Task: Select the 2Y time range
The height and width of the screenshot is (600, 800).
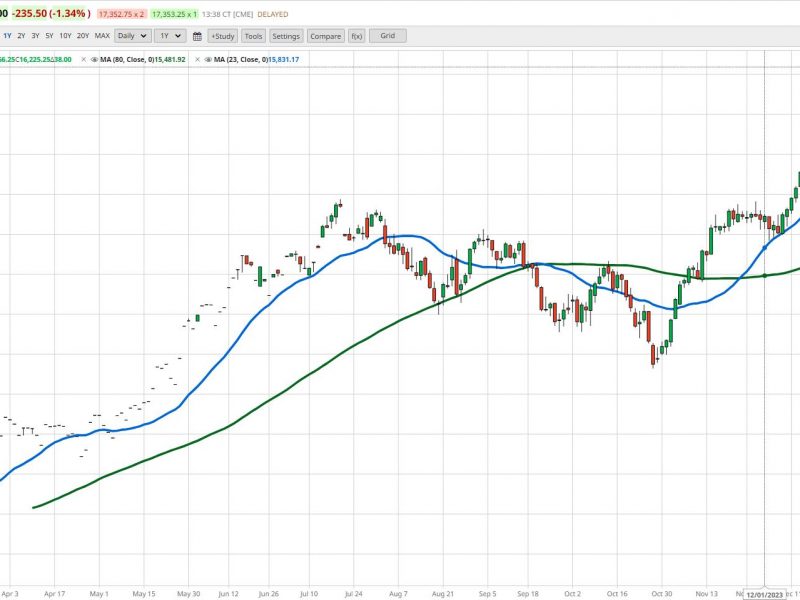Action: (x=21, y=36)
